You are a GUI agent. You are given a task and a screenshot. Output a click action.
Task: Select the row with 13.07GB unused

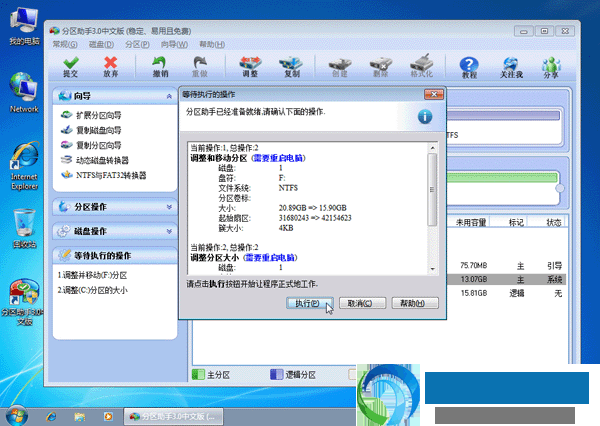pos(507,279)
